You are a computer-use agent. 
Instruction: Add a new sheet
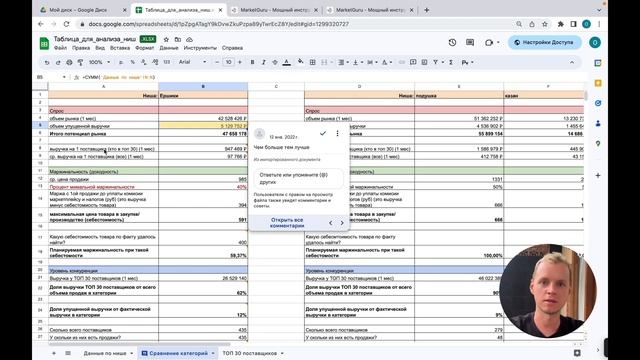click(53, 353)
